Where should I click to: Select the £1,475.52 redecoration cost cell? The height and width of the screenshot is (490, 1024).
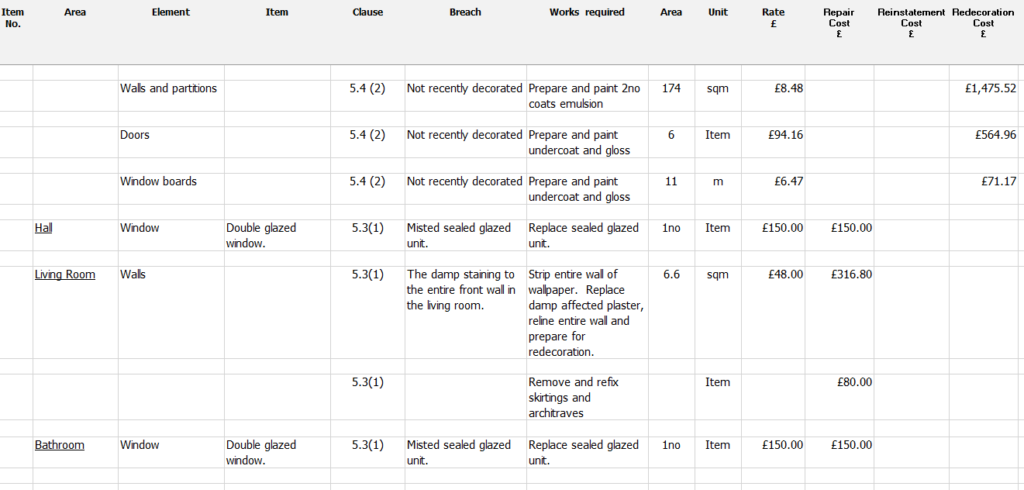pos(990,88)
